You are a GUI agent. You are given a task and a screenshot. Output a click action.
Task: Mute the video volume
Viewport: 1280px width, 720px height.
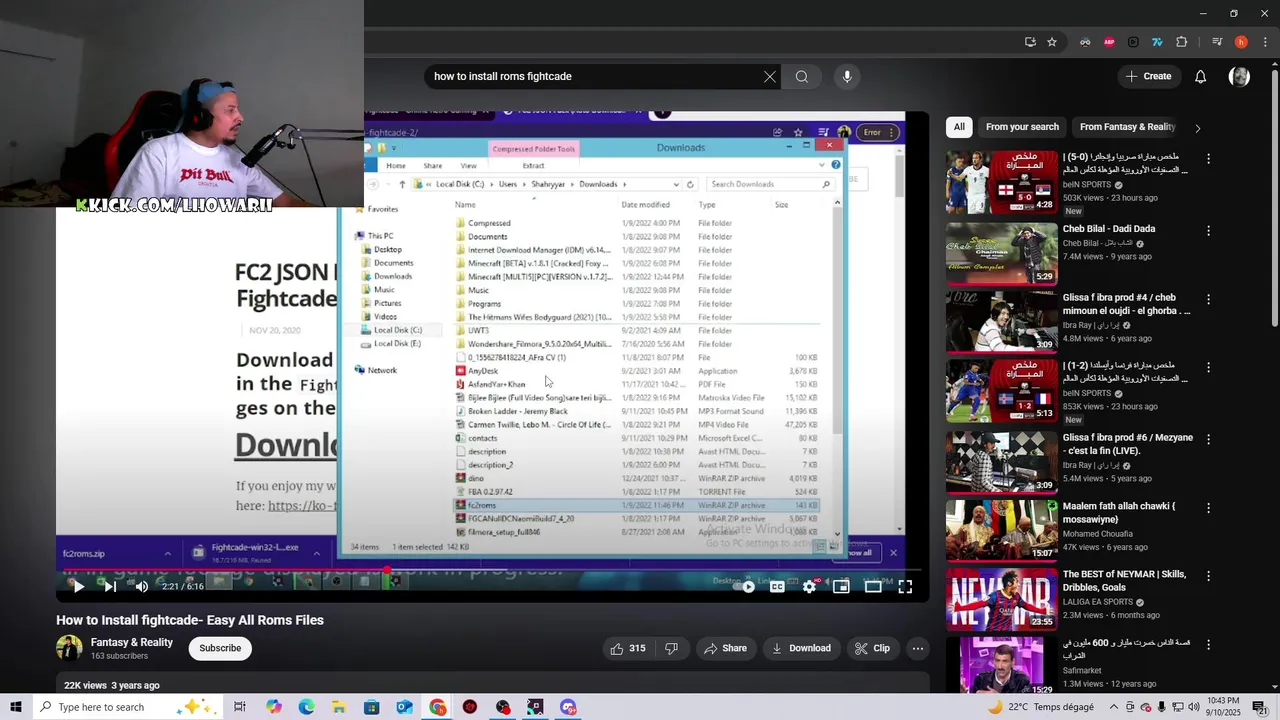pyautogui.click(x=142, y=587)
